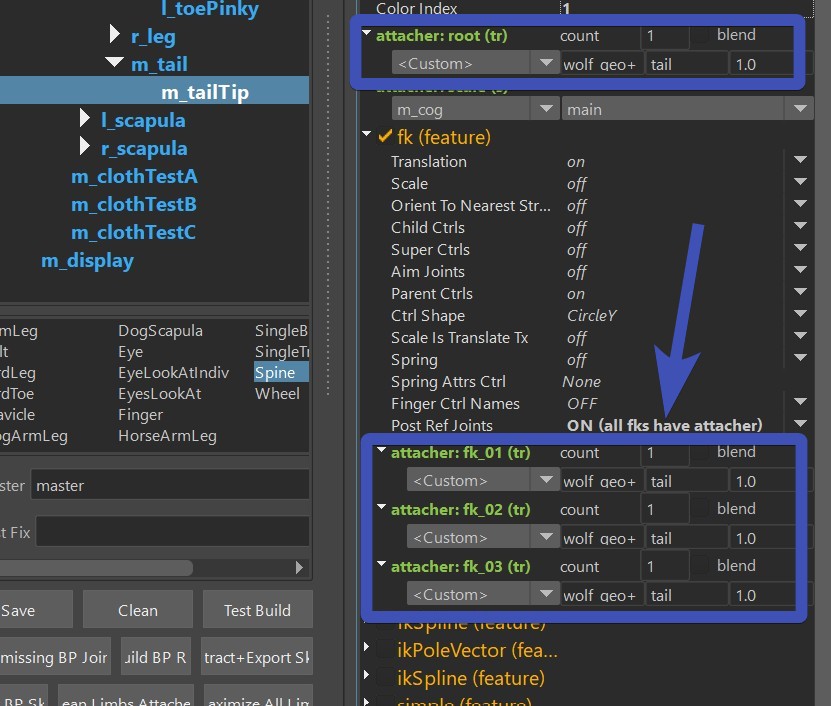Image resolution: width=831 pixels, height=706 pixels.
Task: Collapse the m_tail tree node arrow
Action: tap(114, 63)
